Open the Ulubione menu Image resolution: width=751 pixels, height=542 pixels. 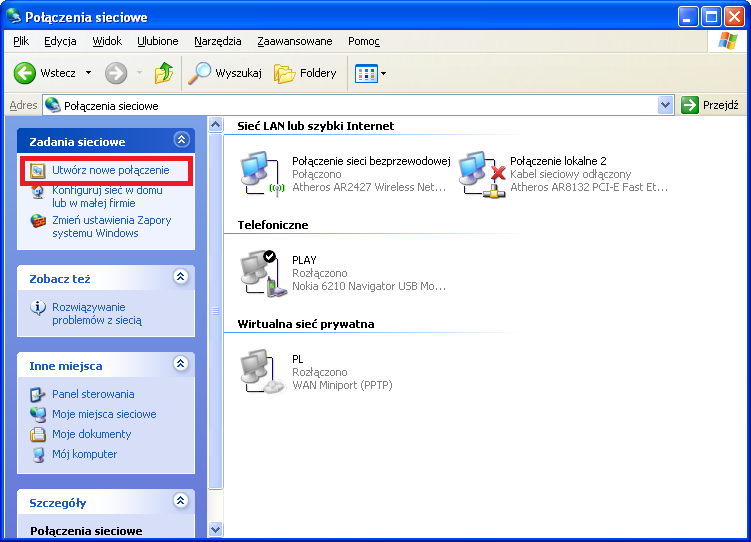click(x=158, y=41)
